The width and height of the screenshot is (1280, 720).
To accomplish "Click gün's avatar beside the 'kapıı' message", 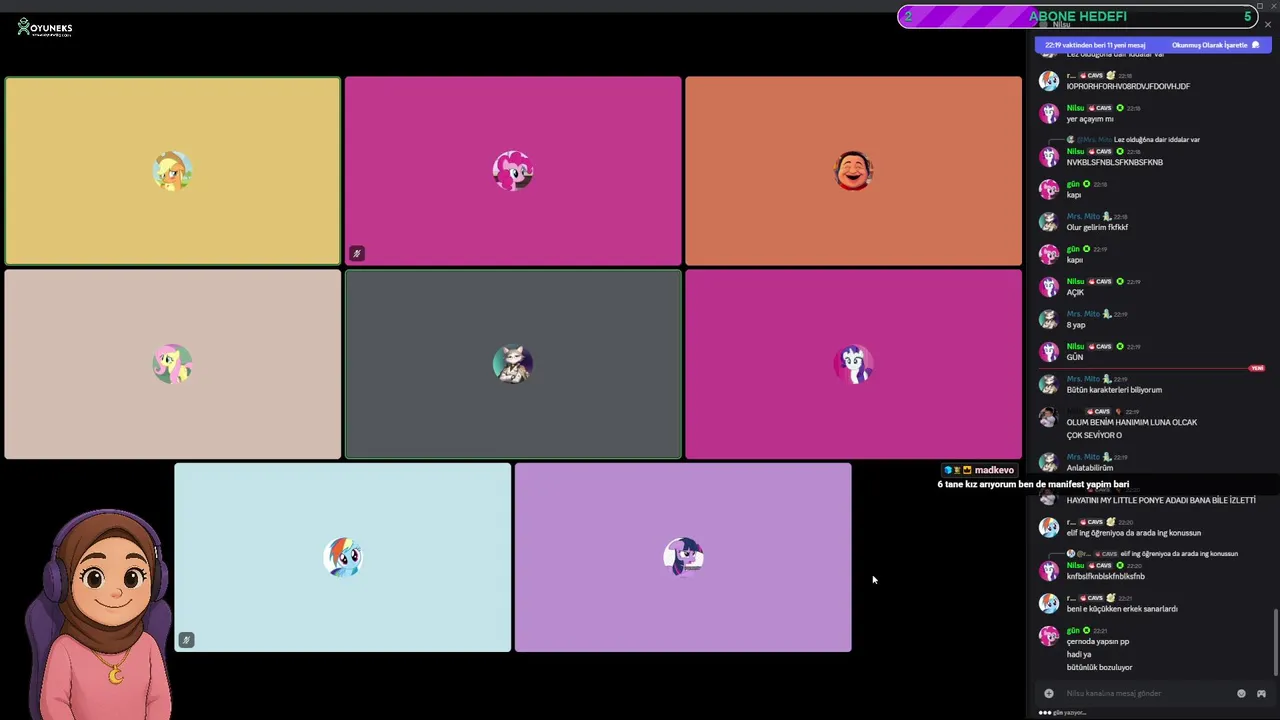I will click(x=1049, y=254).
